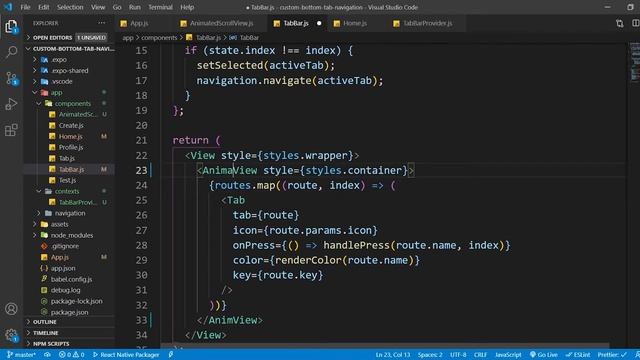Image resolution: width=640 pixels, height=360 pixels.
Task: Expand the Timeline section
Action: (x=69, y=333)
